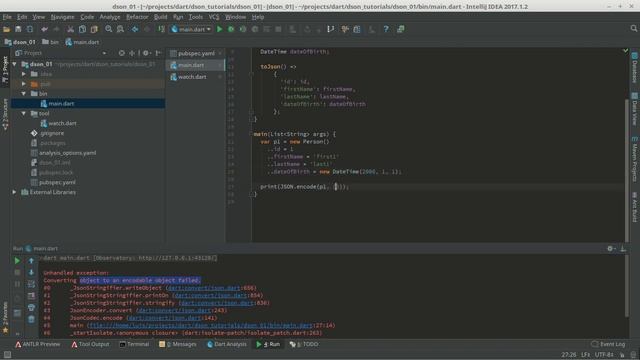The image size is (640, 360).
Task: Select the main.dart editor tab
Action: tap(196, 65)
